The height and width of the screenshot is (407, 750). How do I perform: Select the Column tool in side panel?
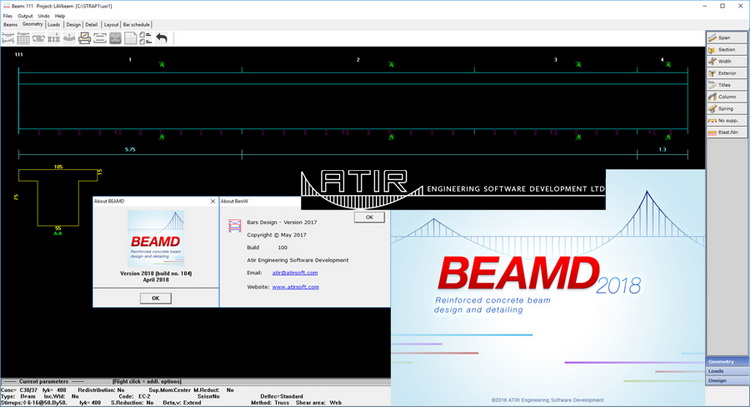pyautogui.click(x=726, y=97)
